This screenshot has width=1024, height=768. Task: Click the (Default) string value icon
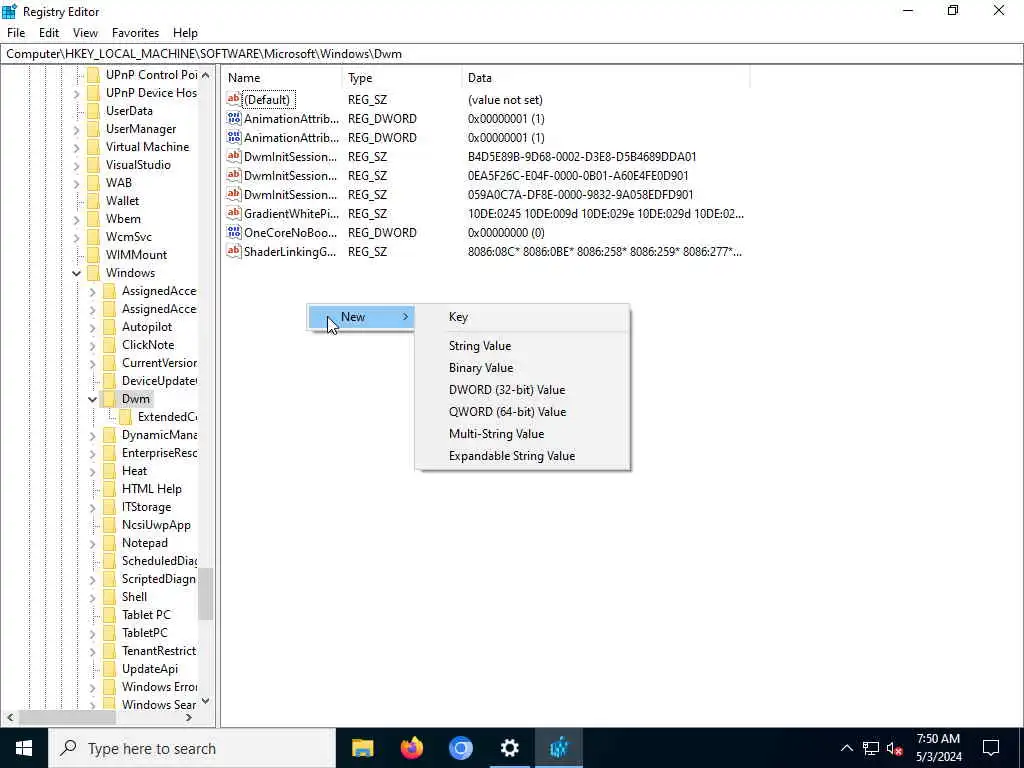pyautogui.click(x=233, y=99)
